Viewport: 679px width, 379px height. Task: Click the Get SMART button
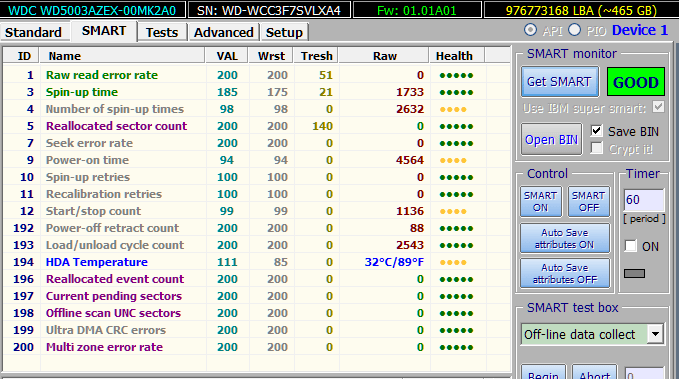click(559, 81)
